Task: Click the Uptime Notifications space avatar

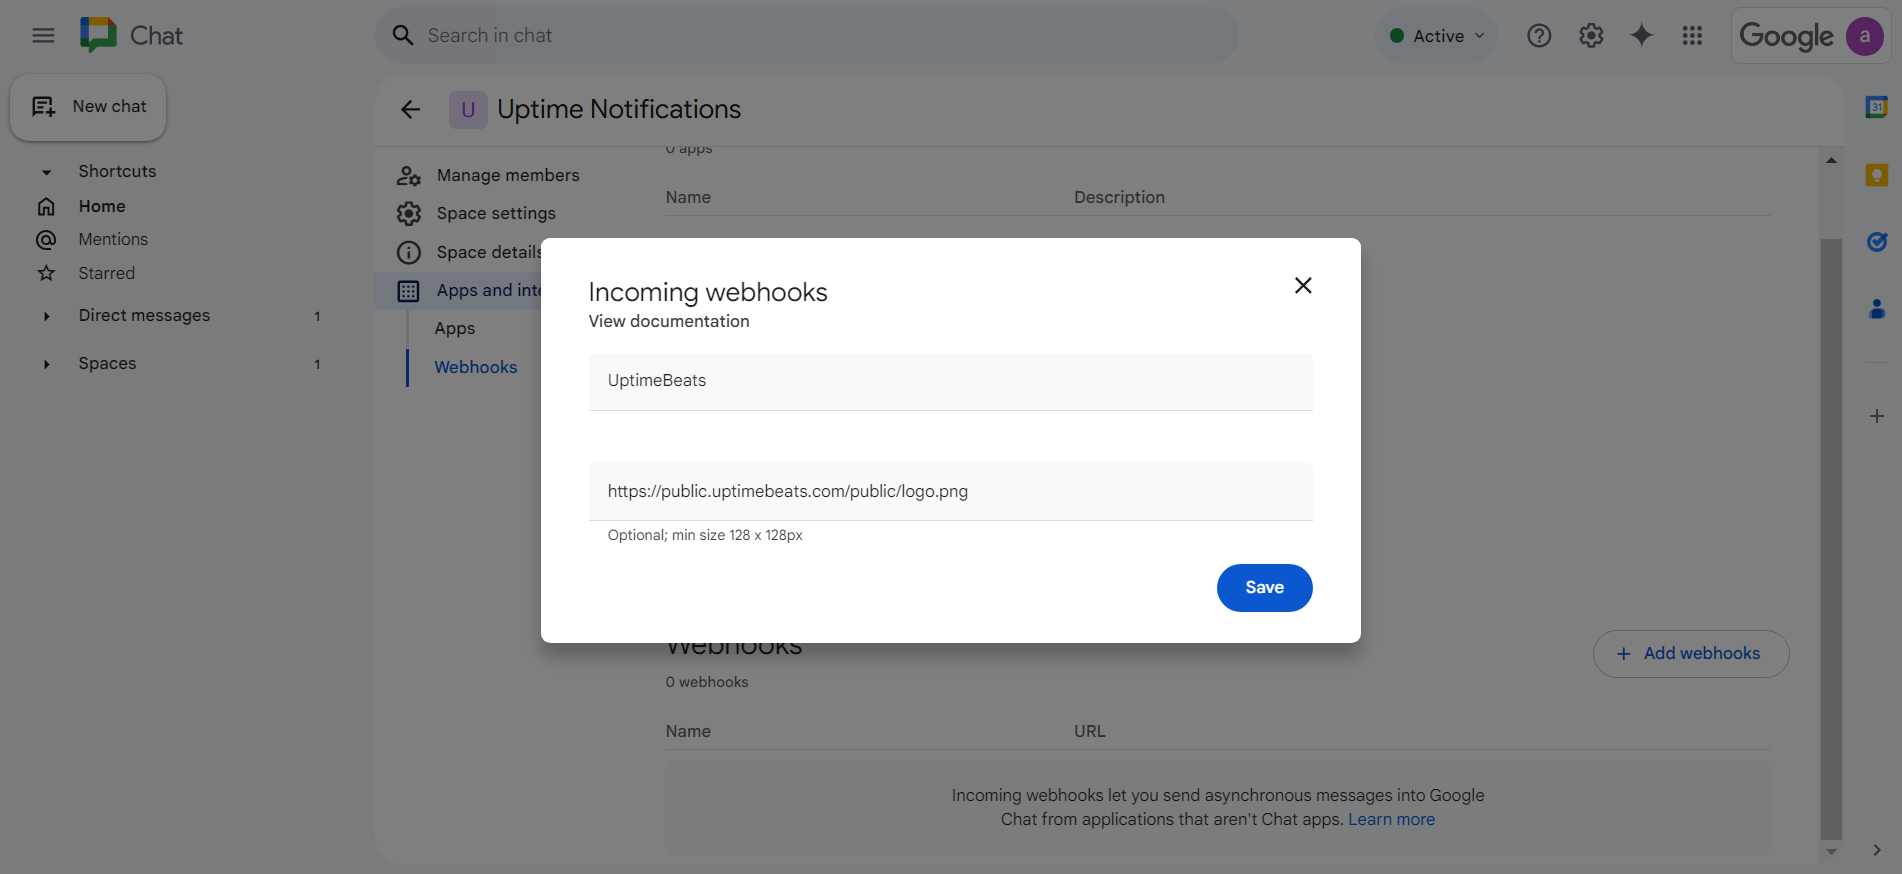Action: (468, 109)
